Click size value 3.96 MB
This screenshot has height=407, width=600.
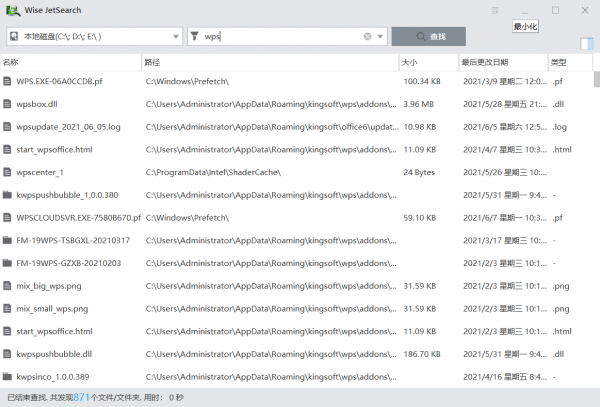(419, 104)
